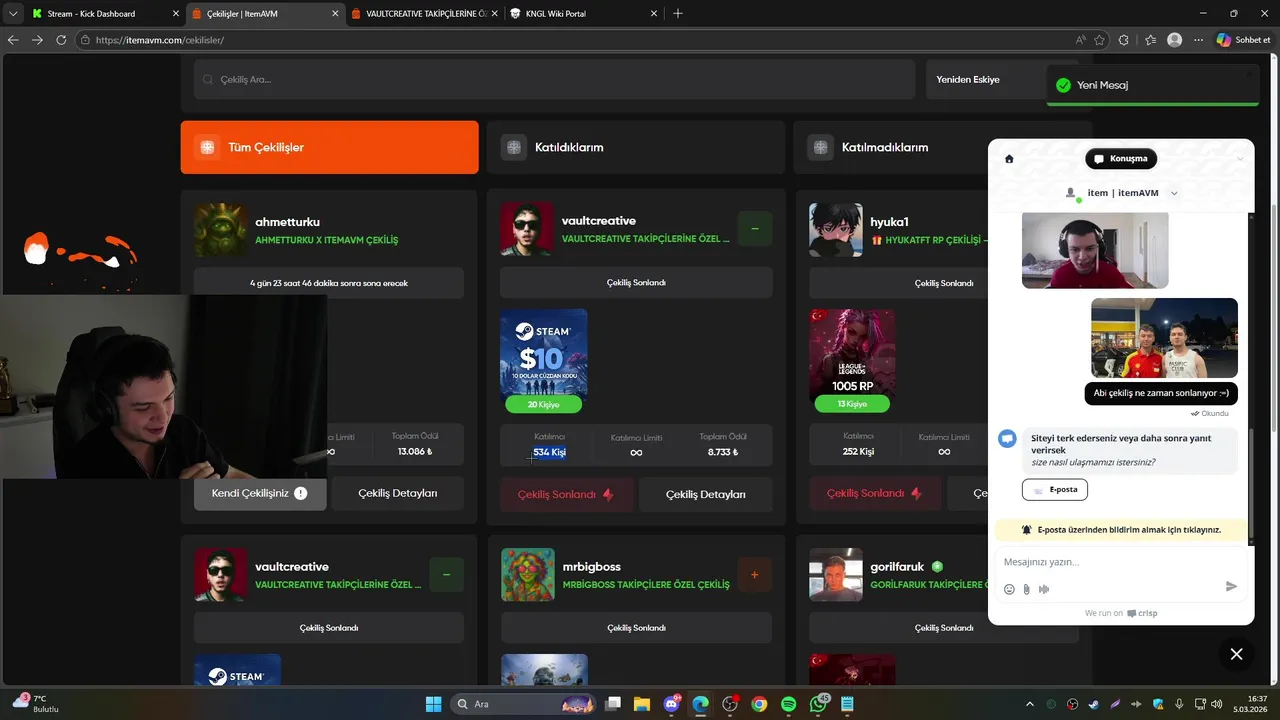
Task: Toggle the plus button on mrbigboss card
Action: click(x=754, y=575)
